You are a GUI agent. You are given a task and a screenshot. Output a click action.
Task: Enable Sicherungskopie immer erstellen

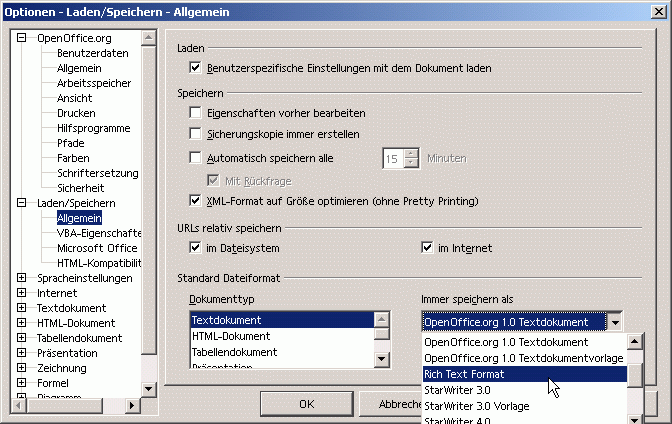click(195, 134)
